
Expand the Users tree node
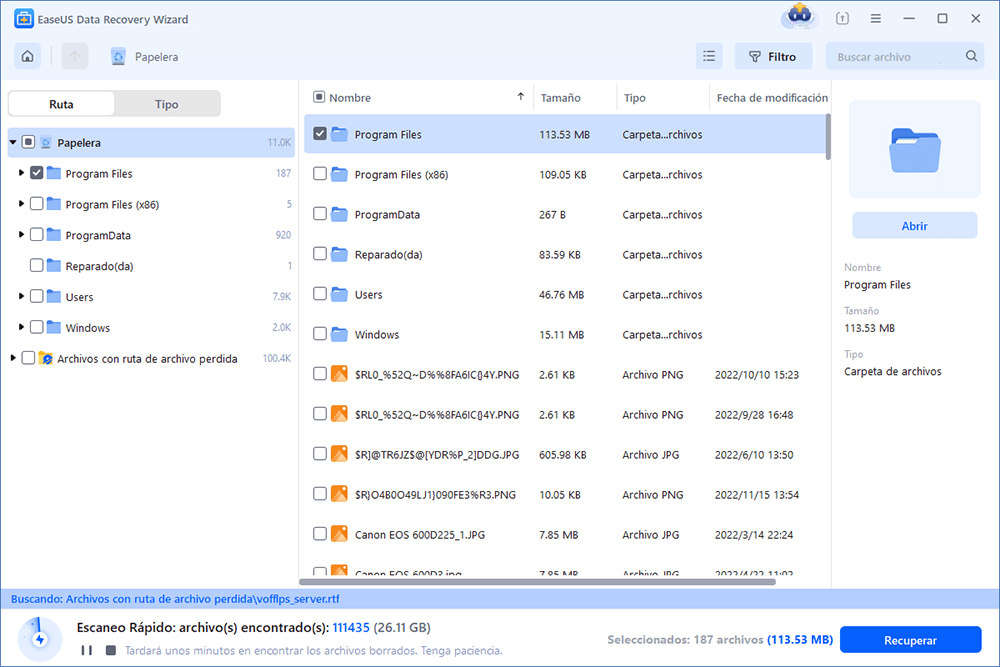(21, 296)
